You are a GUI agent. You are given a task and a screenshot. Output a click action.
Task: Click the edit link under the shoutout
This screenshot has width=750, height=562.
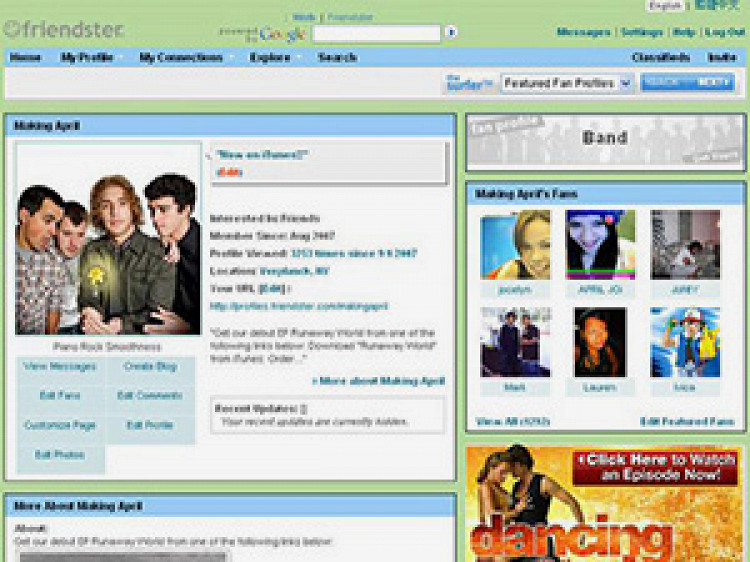pyautogui.click(x=229, y=172)
